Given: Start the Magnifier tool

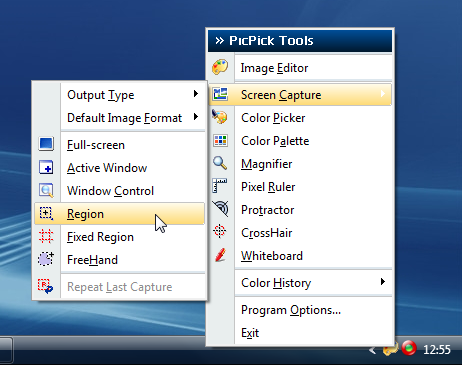Looking at the screenshot, I should 300,164.
